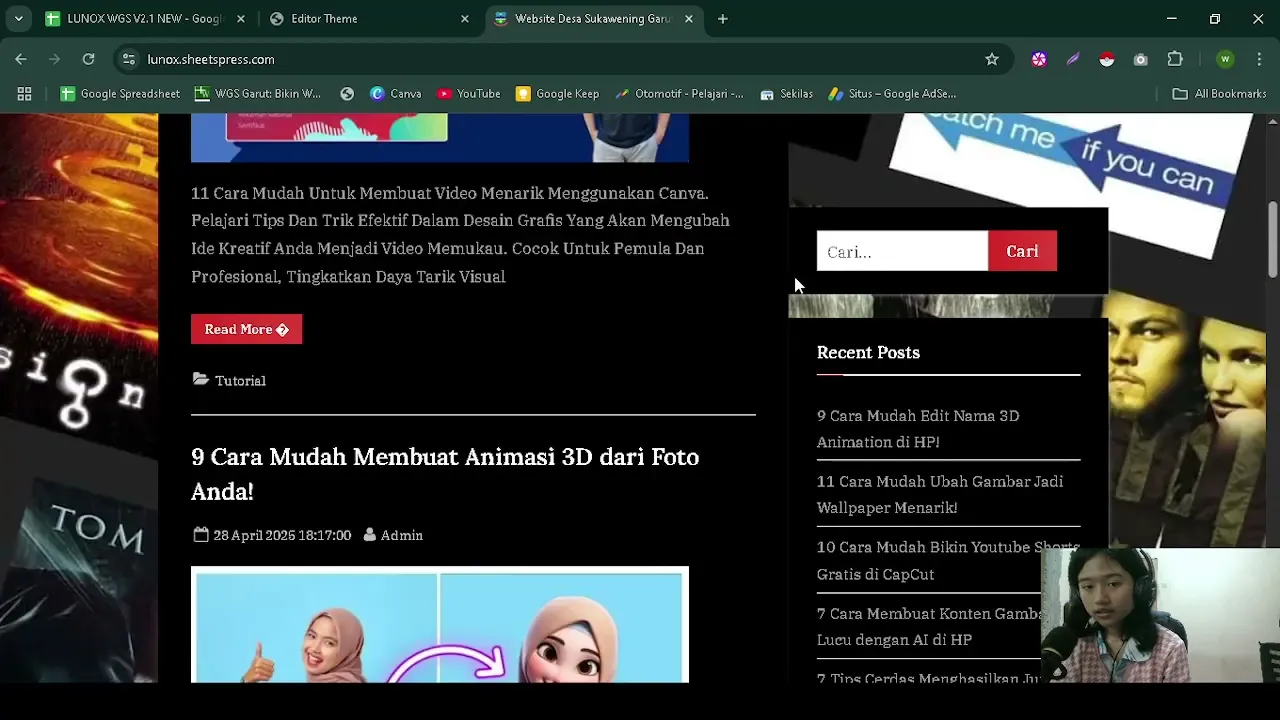Open the apps grid icon in bookmarks bar

click(x=24, y=94)
